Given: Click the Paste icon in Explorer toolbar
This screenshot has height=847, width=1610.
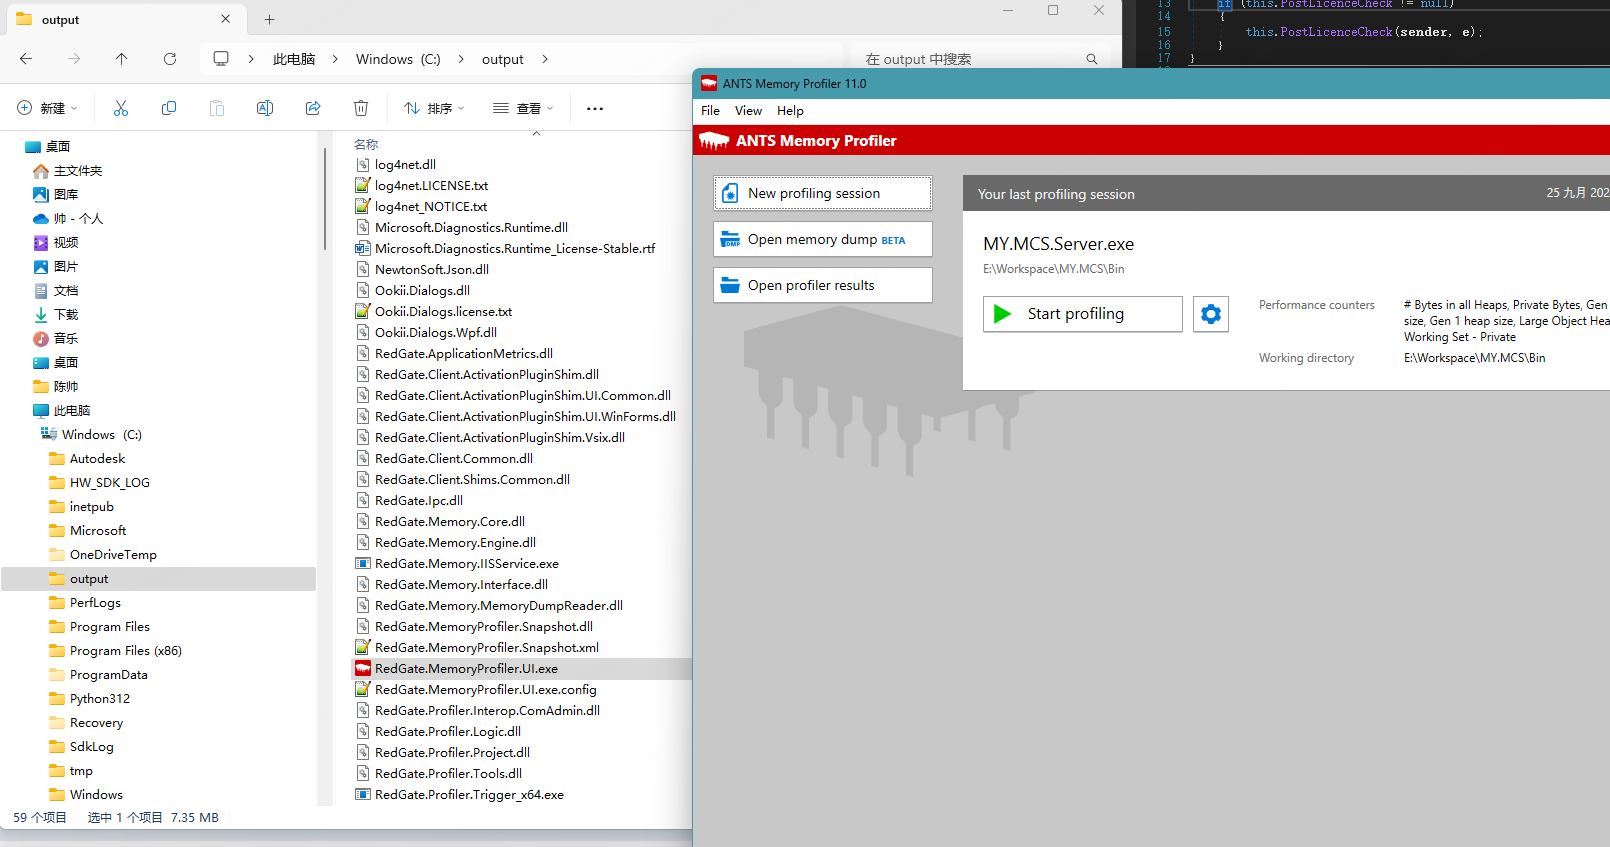Looking at the screenshot, I should tap(217, 108).
